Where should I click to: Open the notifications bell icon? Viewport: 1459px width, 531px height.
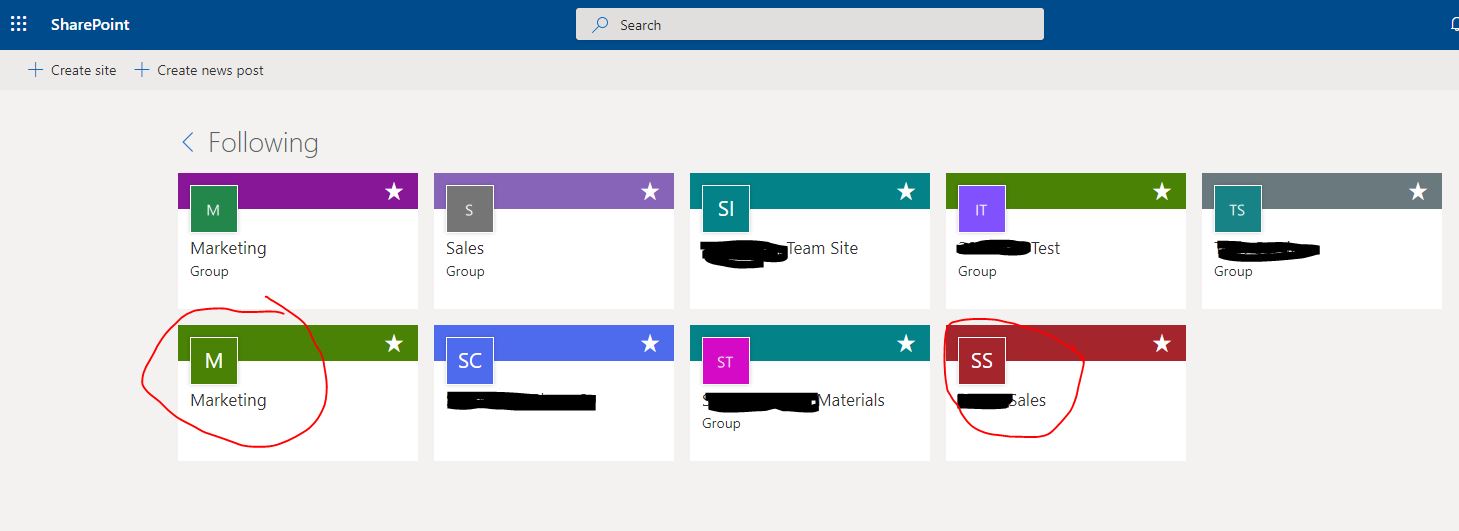point(1453,25)
